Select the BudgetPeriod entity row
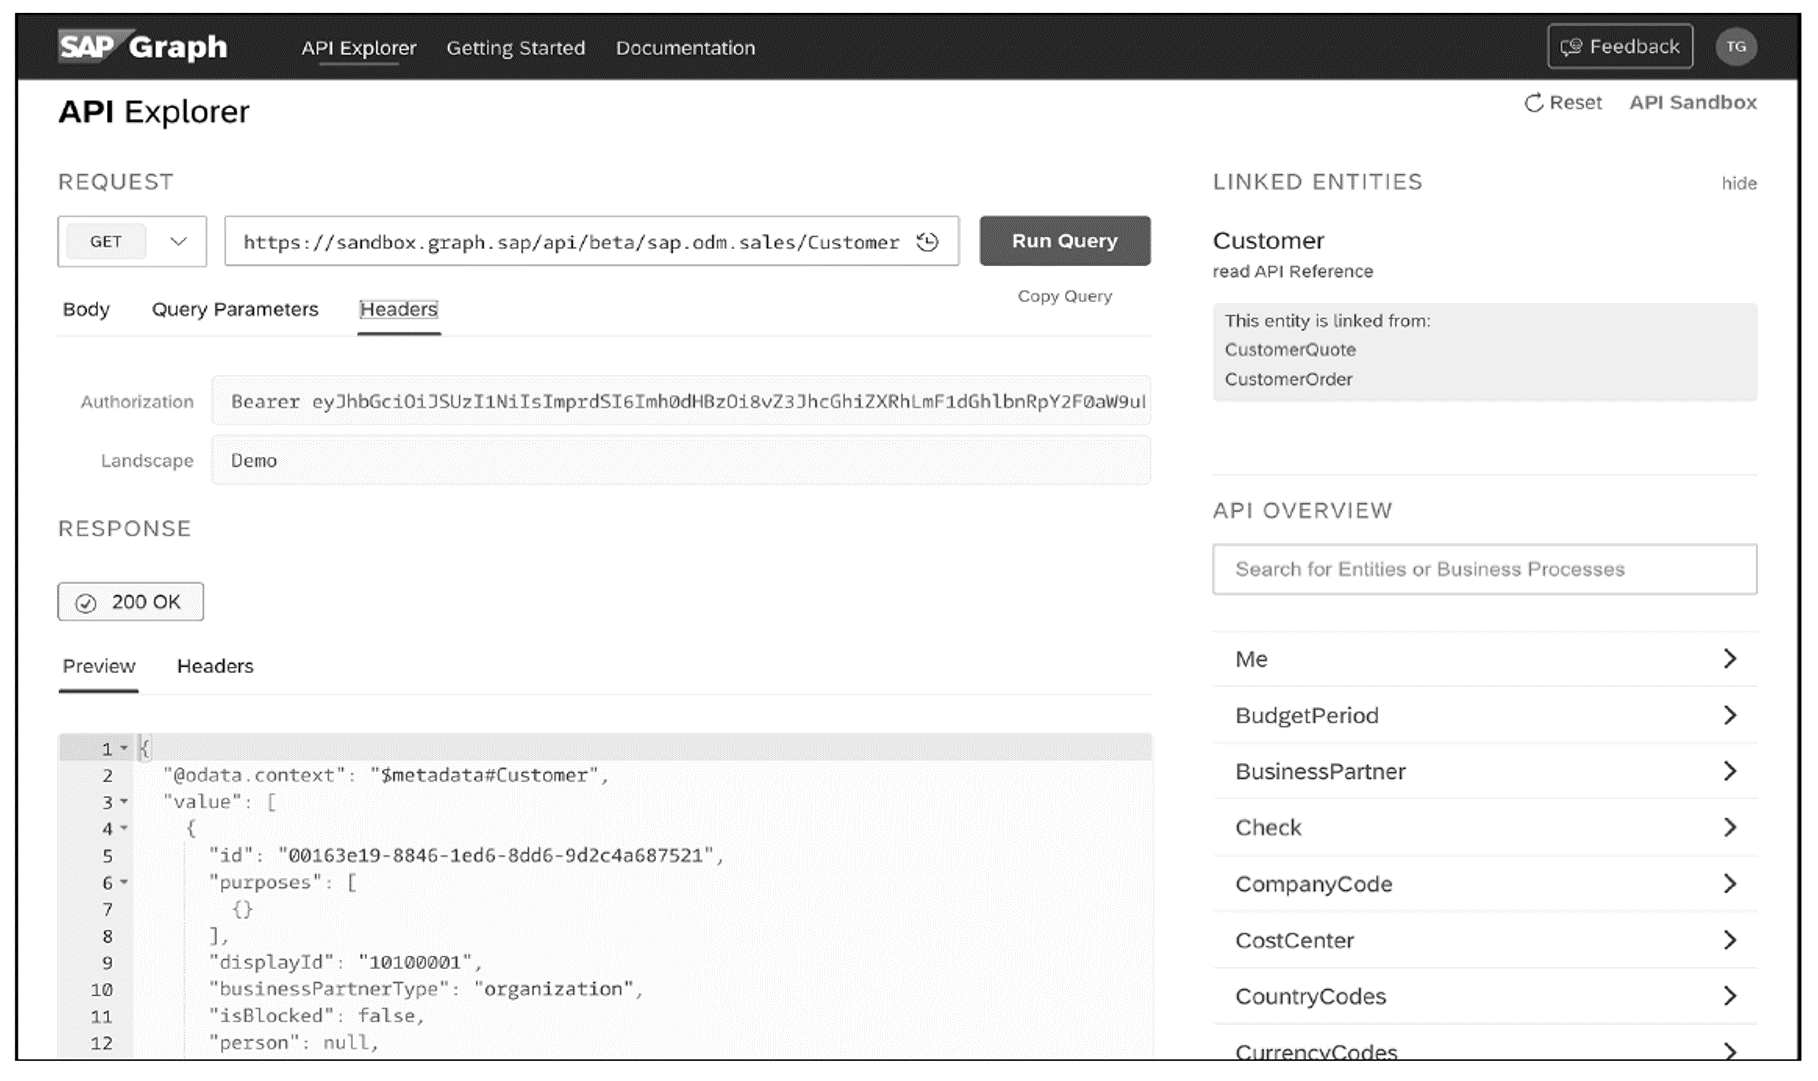The height and width of the screenshot is (1081, 1818). click(1485, 715)
